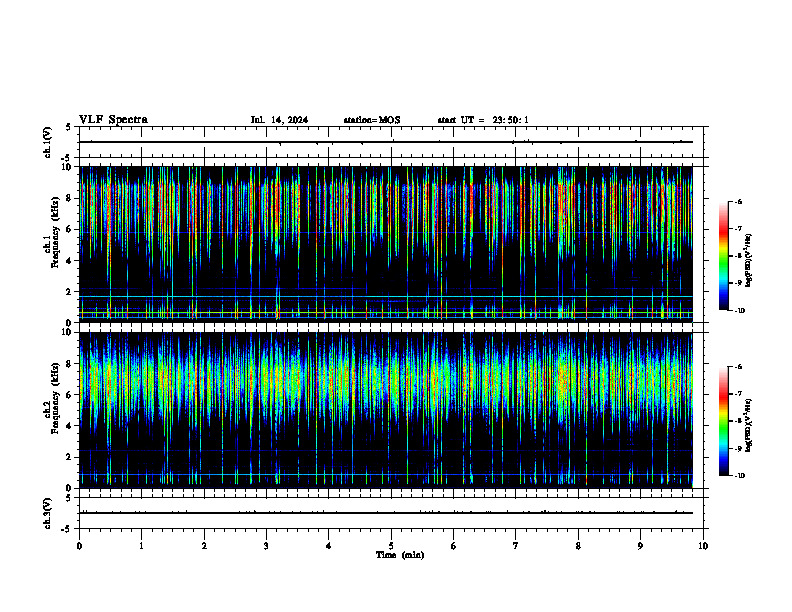Click the time axis tick label "0"
The image size is (792, 612).
click(x=79, y=546)
